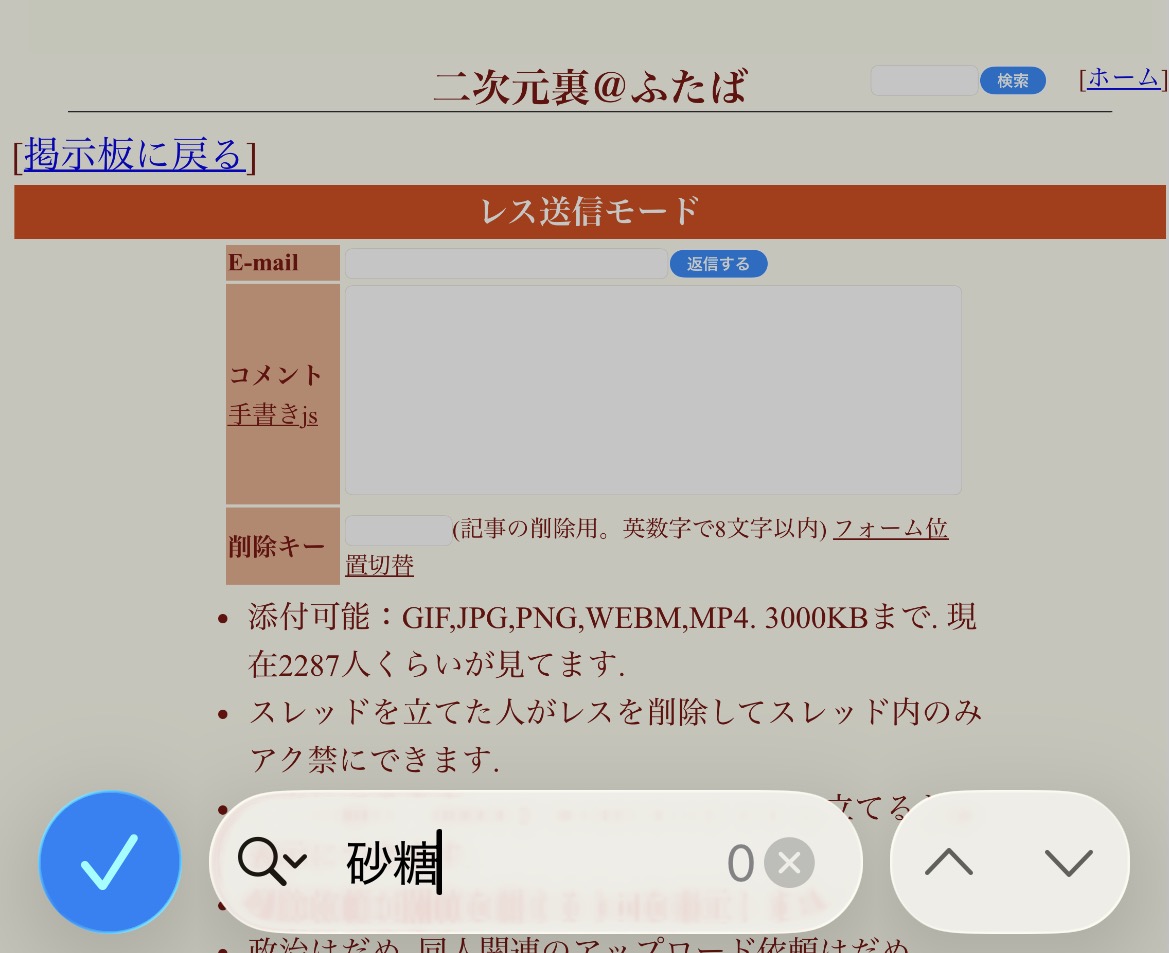Click the 二次元裏@ふたば page title
The image size is (1170, 953).
click(x=590, y=87)
